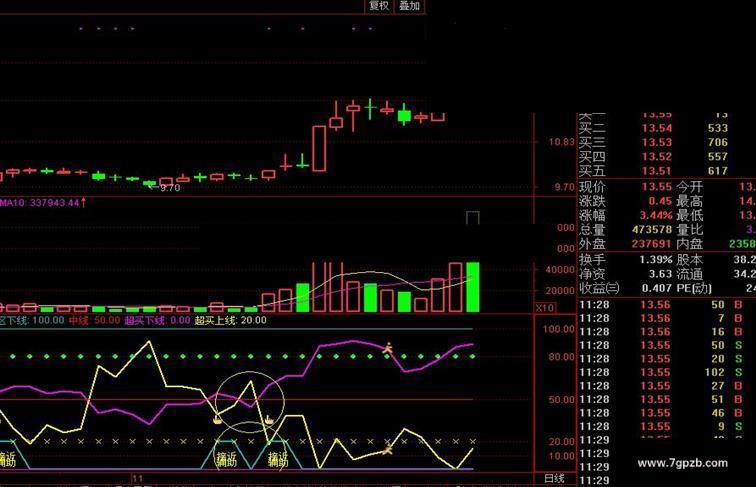Viewport: 756px width, 487px height.
Task: Click the 买四 bid price 13.52
Action: point(657,156)
